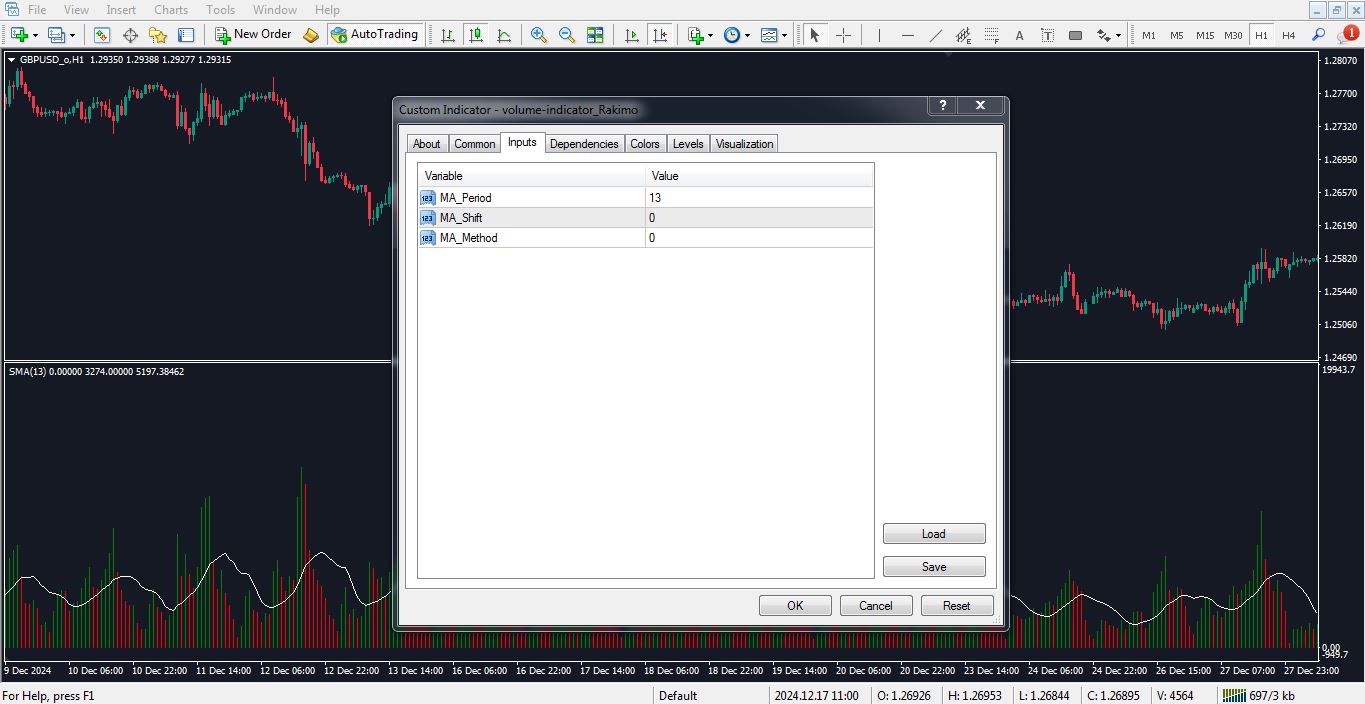Select the trendline drawing tool
This screenshot has width=1365, height=704.
pyautogui.click(x=935, y=35)
